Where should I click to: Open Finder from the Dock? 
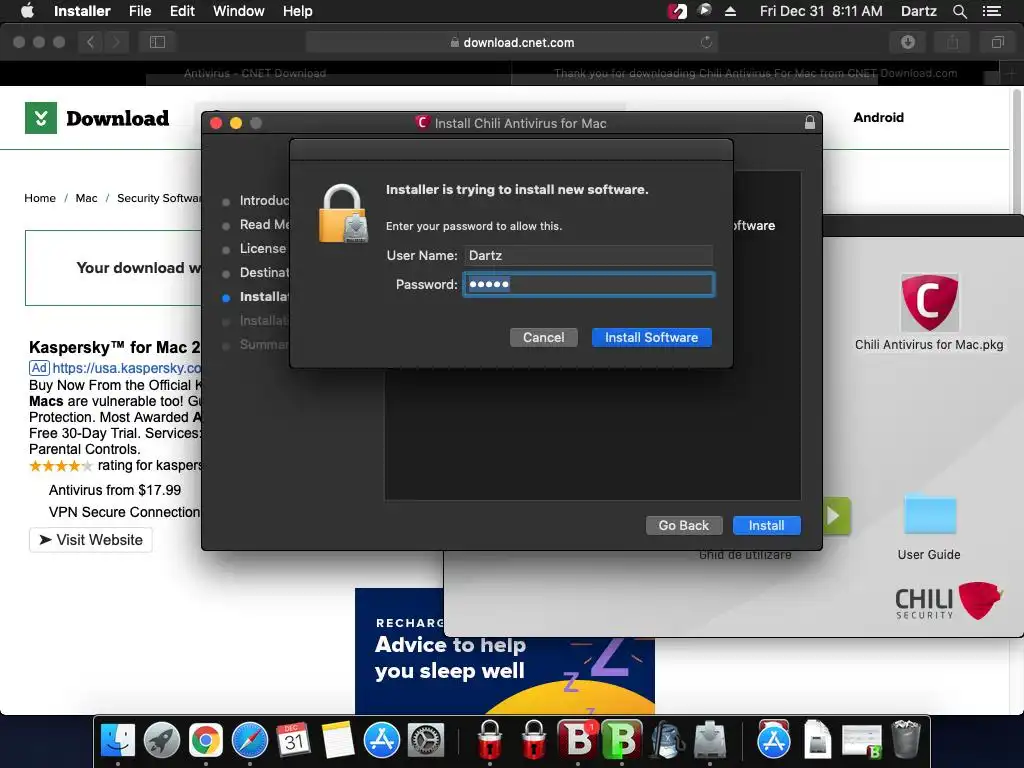tap(118, 741)
